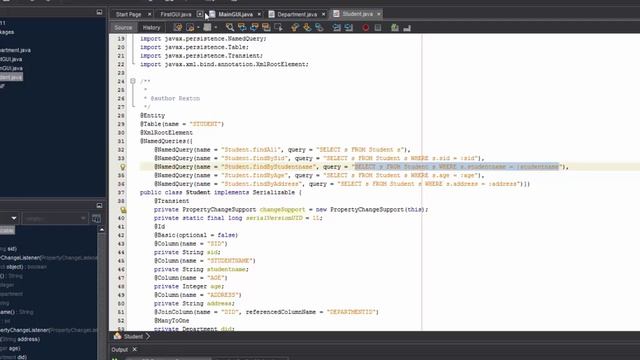Expand the breadcrumb chevron after Student
Screen dimensions: 640x360
coord(148,336)
